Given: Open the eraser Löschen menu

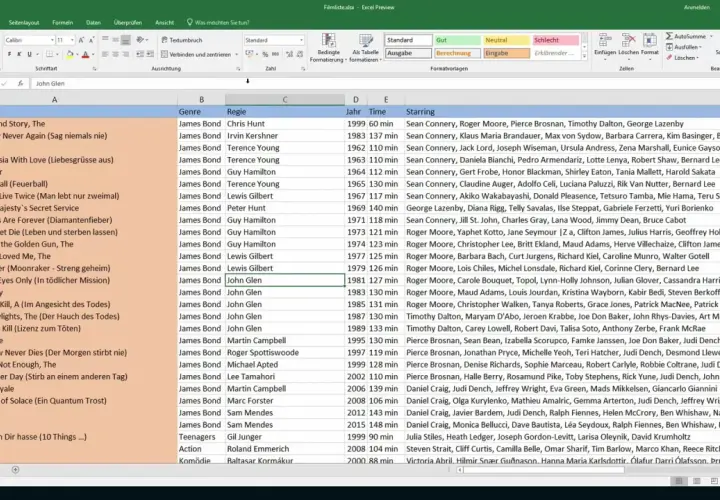Looking at the screenshot, I should point(682,58).
